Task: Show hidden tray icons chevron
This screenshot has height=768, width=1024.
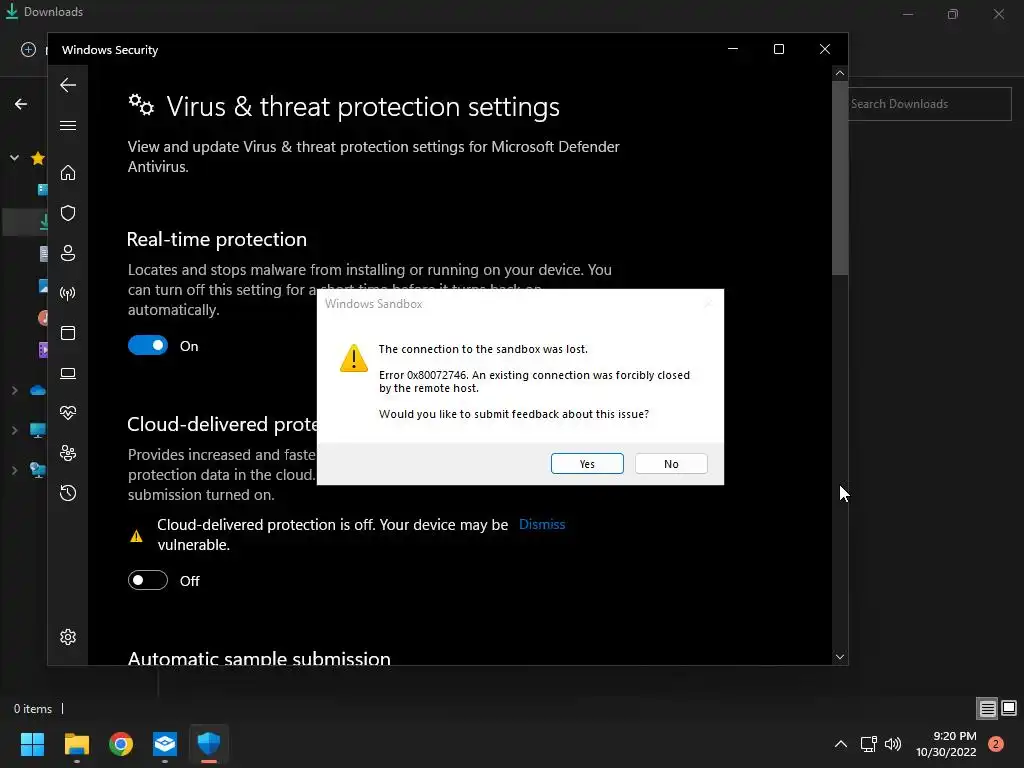Action: (x=841, y=744)
